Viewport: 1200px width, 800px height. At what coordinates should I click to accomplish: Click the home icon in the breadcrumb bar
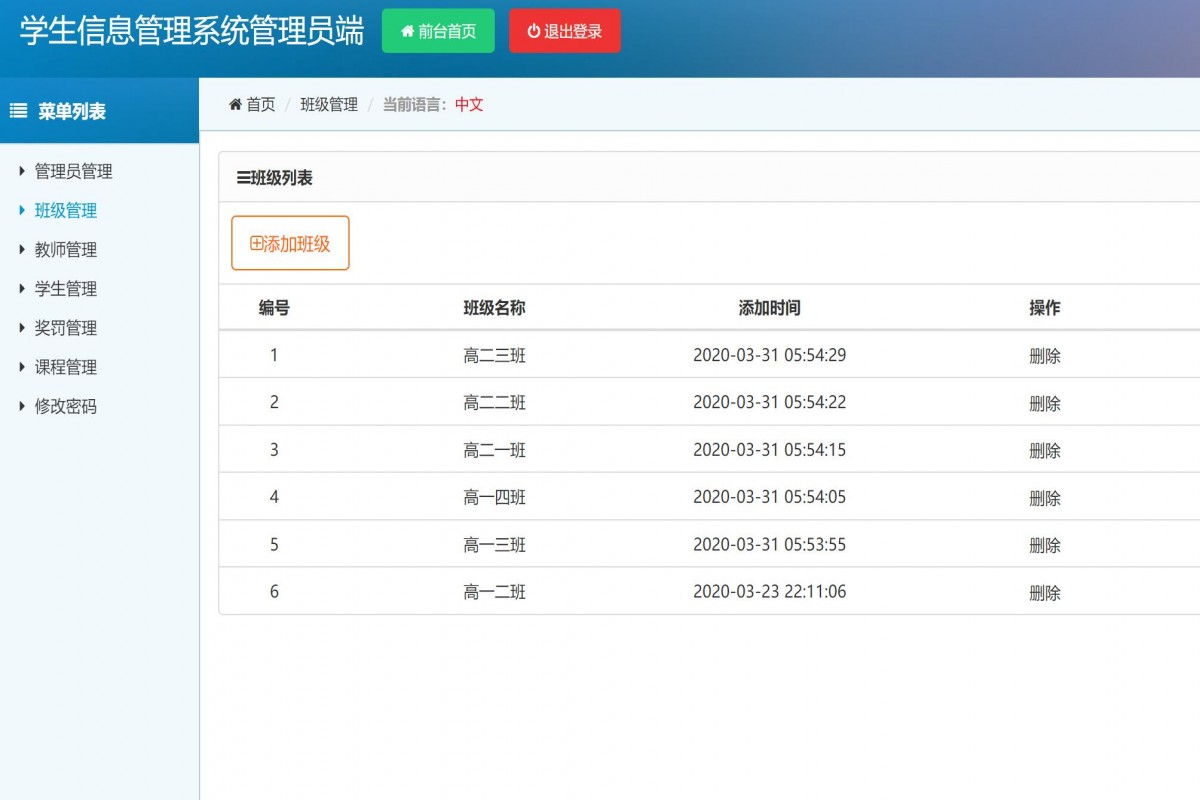(x=234, y=104)
